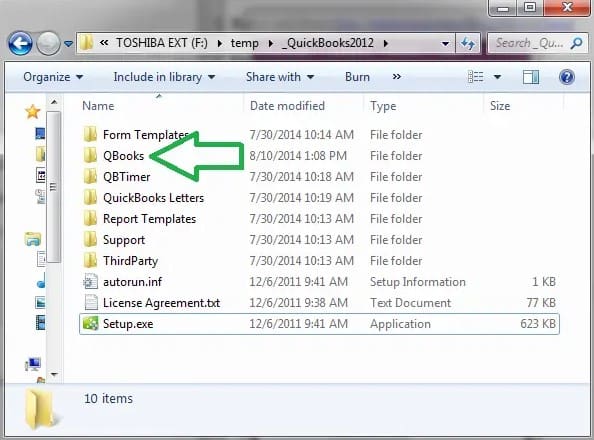Click the autorun.inf file name
This screenshot has height=440, width=594.
[x=132, y=282]
